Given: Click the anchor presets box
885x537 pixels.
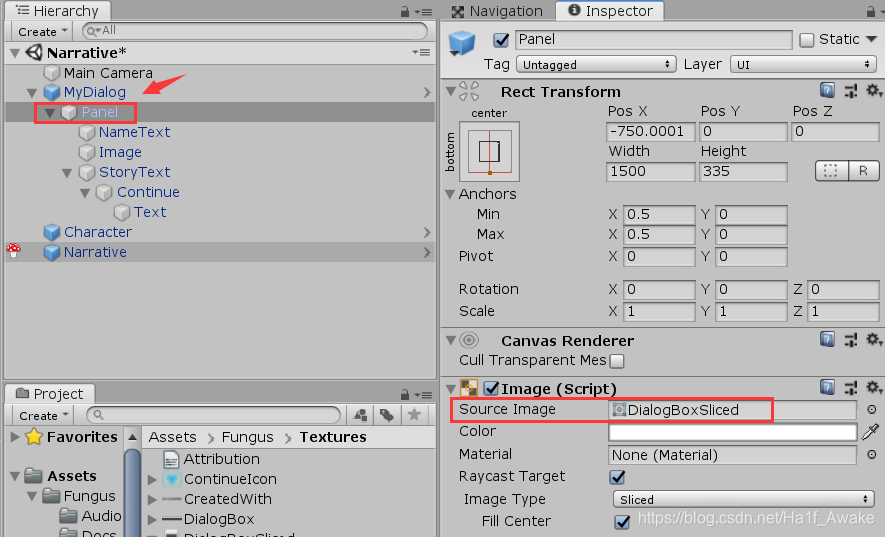Looking at the screenshot, I should pos(489,151).
